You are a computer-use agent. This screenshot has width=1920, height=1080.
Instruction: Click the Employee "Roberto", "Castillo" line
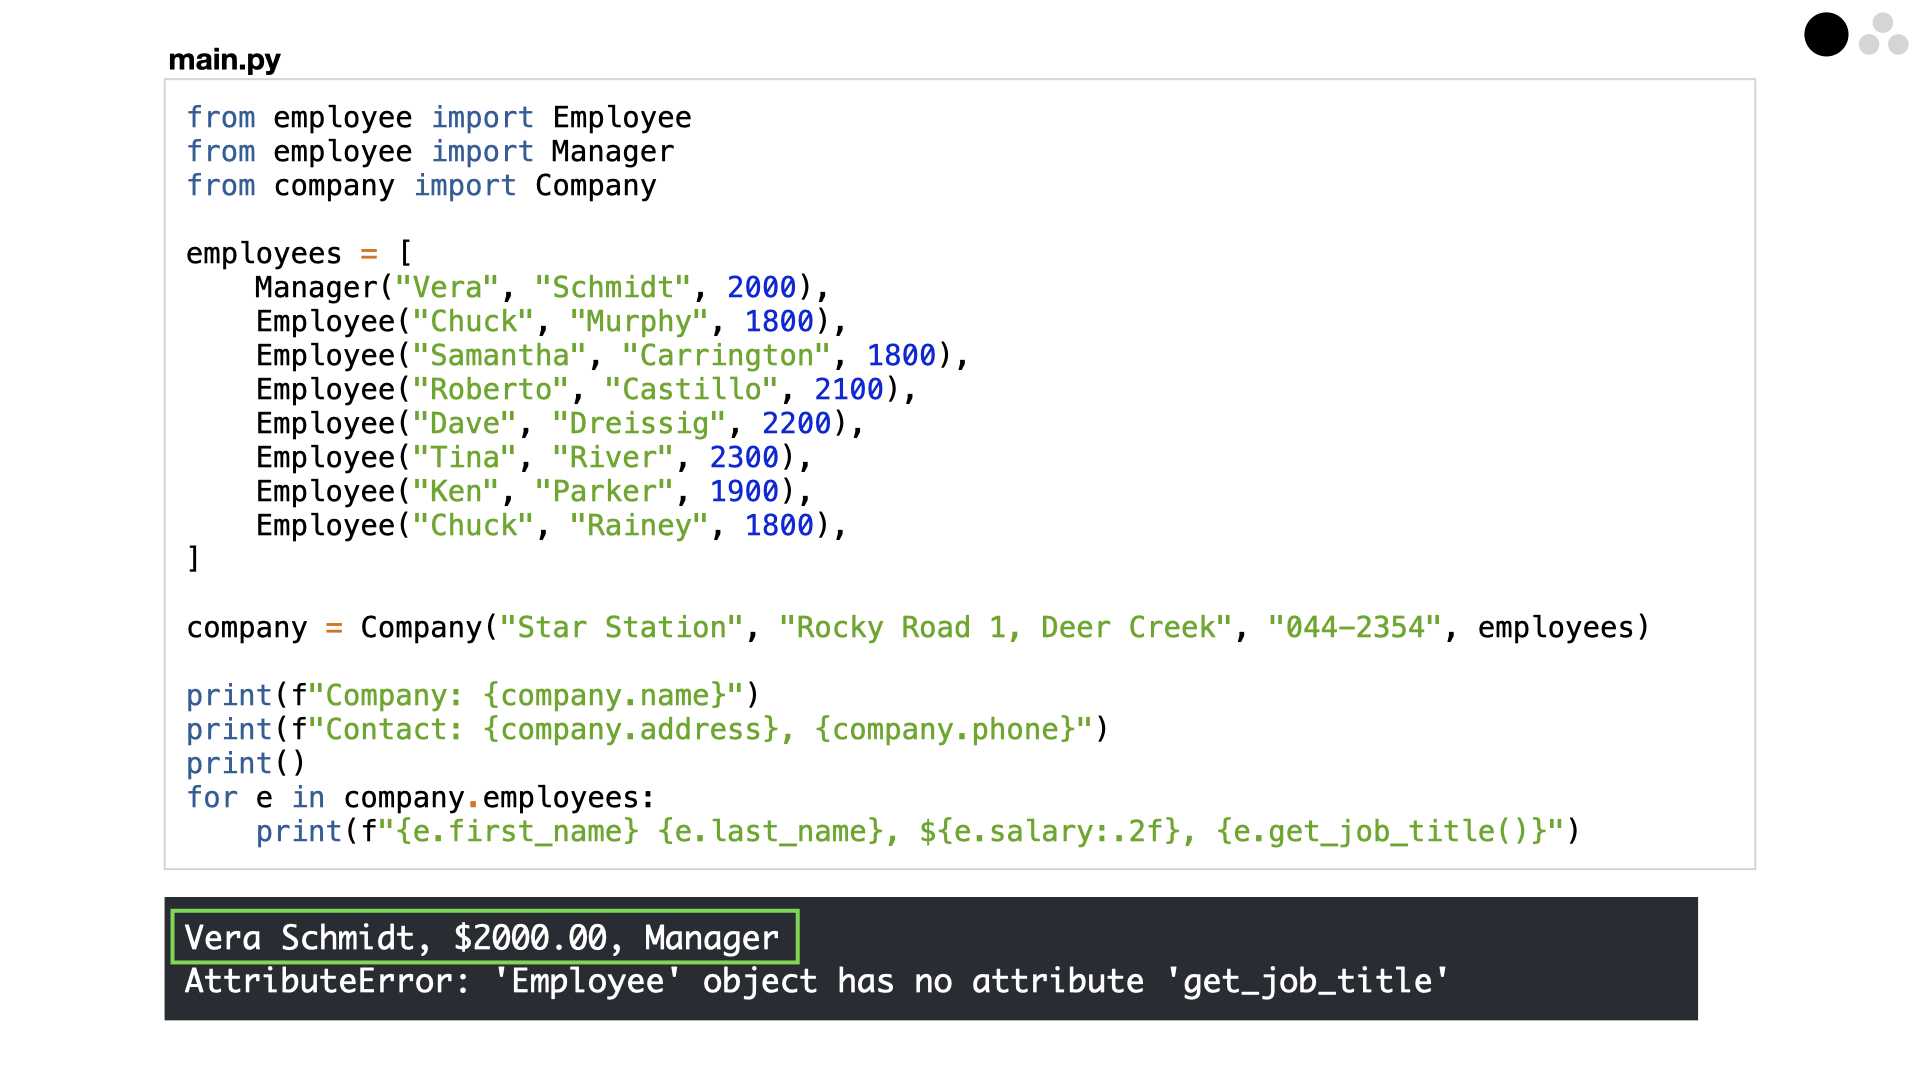coord(586,390)
